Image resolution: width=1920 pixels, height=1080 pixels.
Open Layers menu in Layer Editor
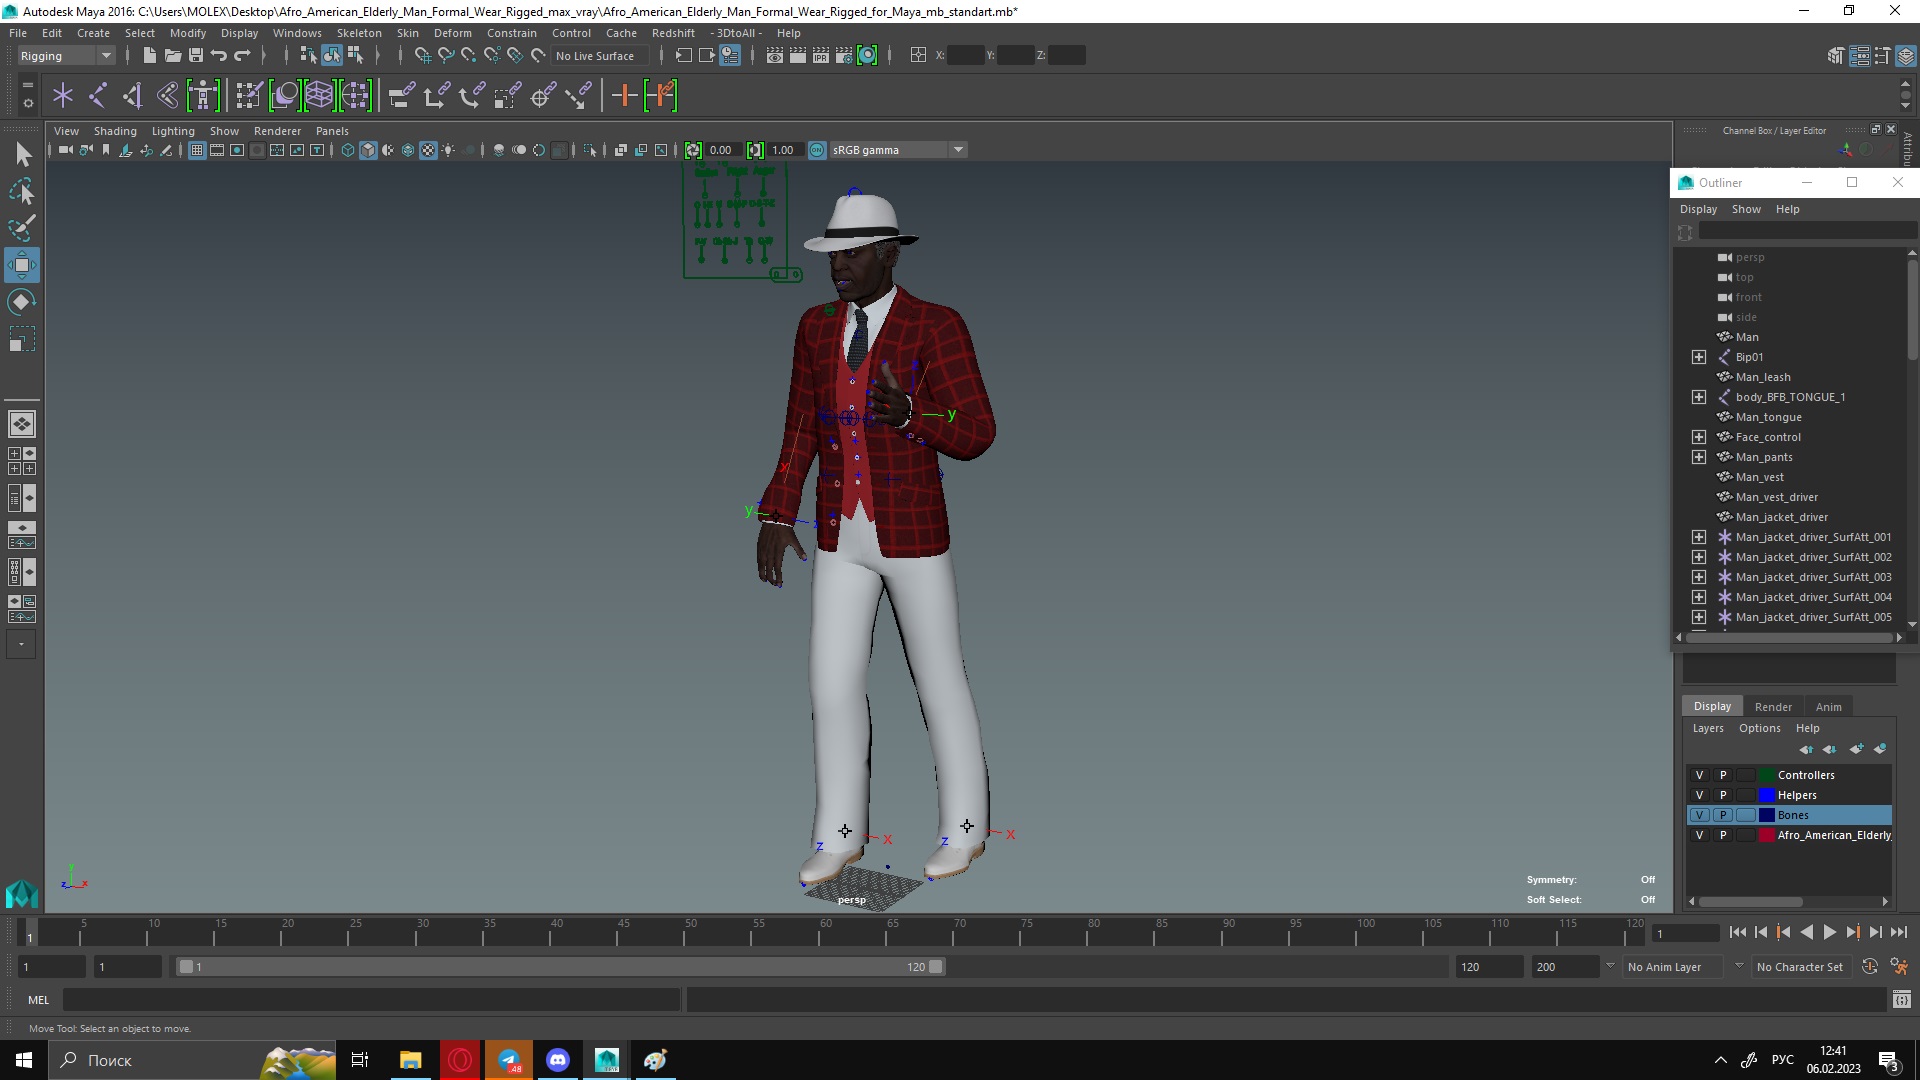point(1708,728)
